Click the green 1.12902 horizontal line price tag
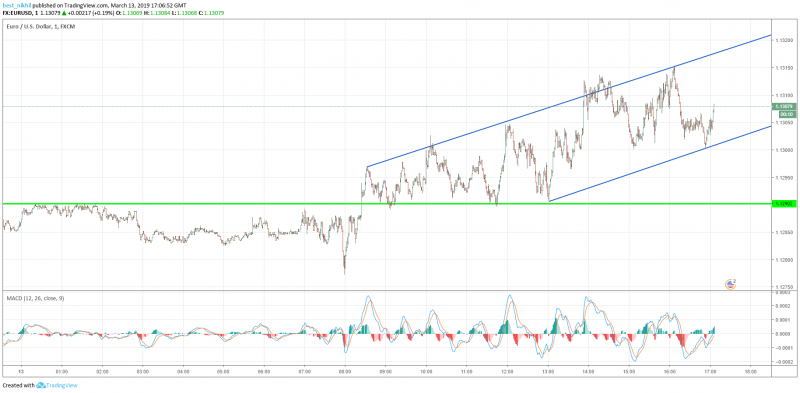Screen dimensions: 800x393 pyautogui.click(x=785, y=204)
